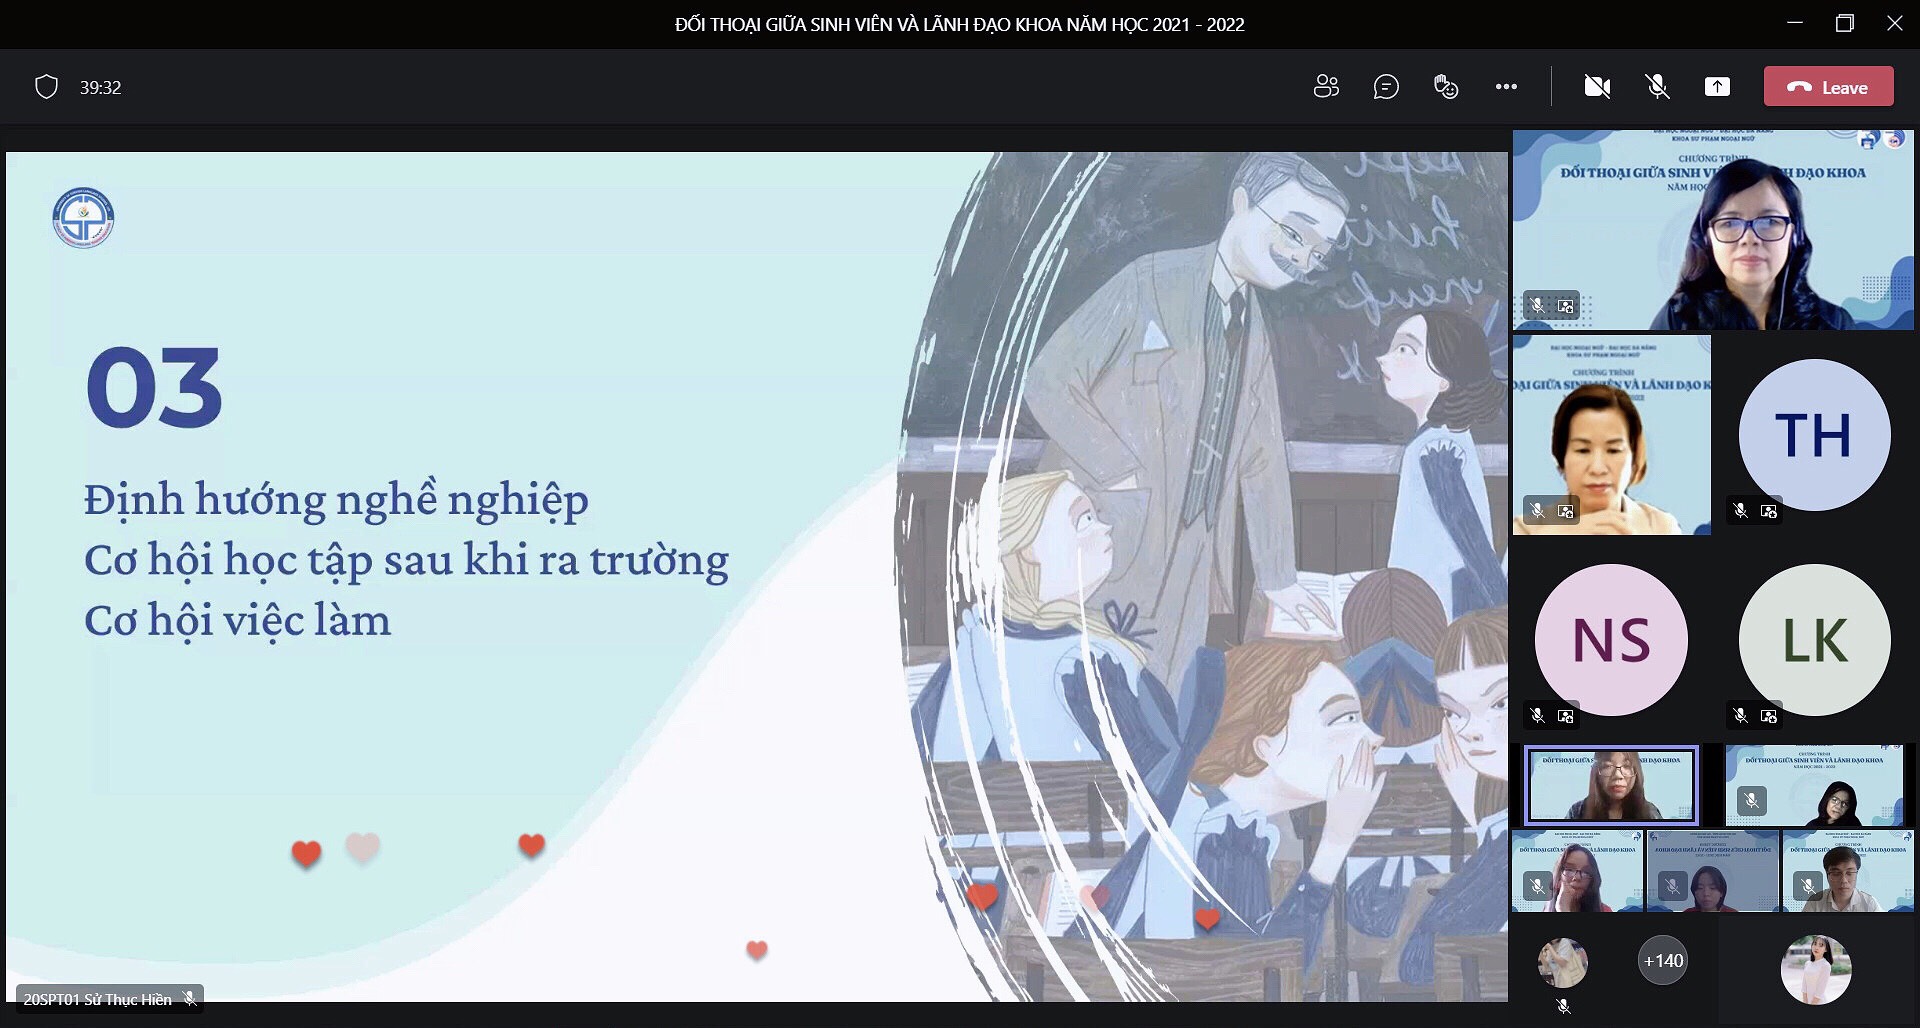Turn on the camera

pyautogui.click(x=1597, y=87)
